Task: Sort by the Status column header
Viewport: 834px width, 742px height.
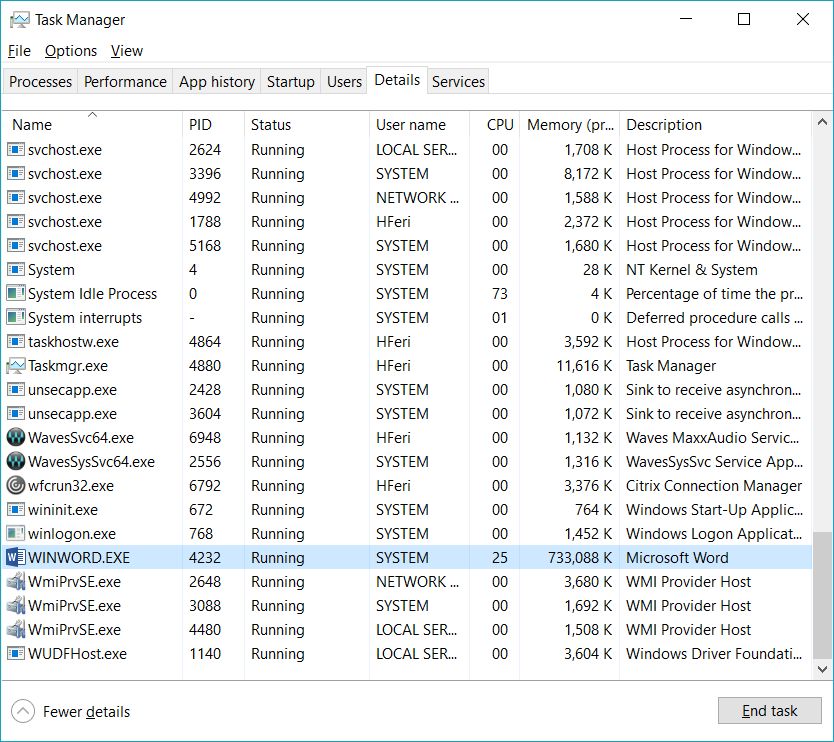Action: pyautogui.click(x=306, y=124)
